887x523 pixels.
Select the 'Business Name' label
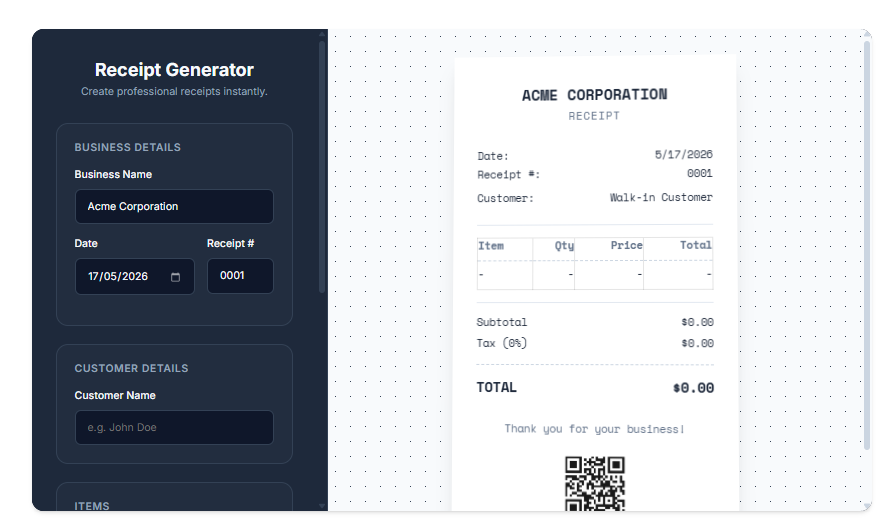(113, 174)
